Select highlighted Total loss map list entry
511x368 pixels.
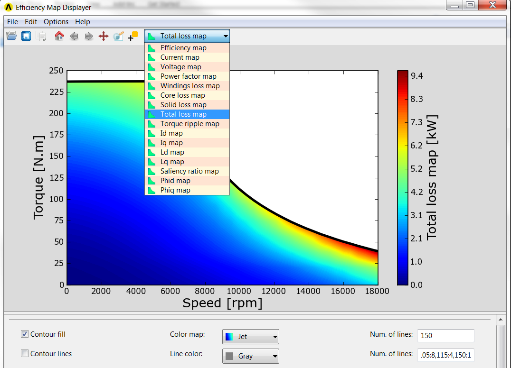[187, 114]
